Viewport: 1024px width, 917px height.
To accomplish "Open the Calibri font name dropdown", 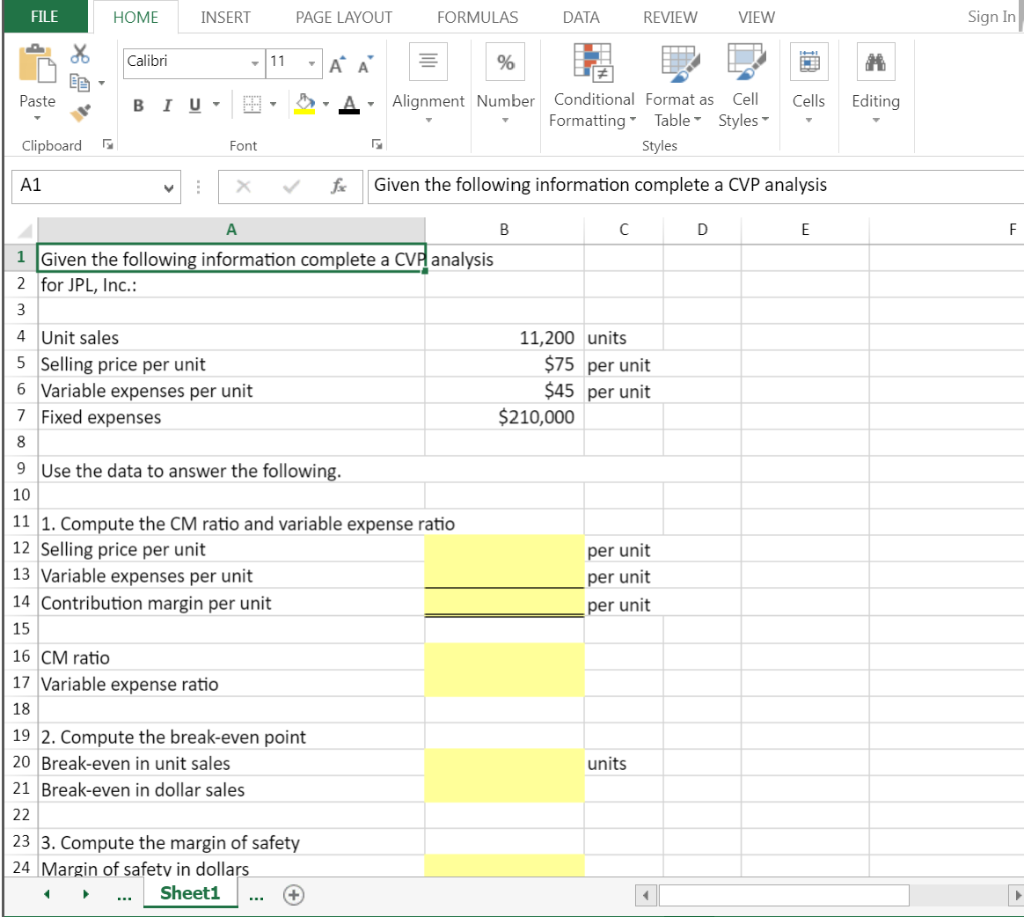I will point(255,63).
